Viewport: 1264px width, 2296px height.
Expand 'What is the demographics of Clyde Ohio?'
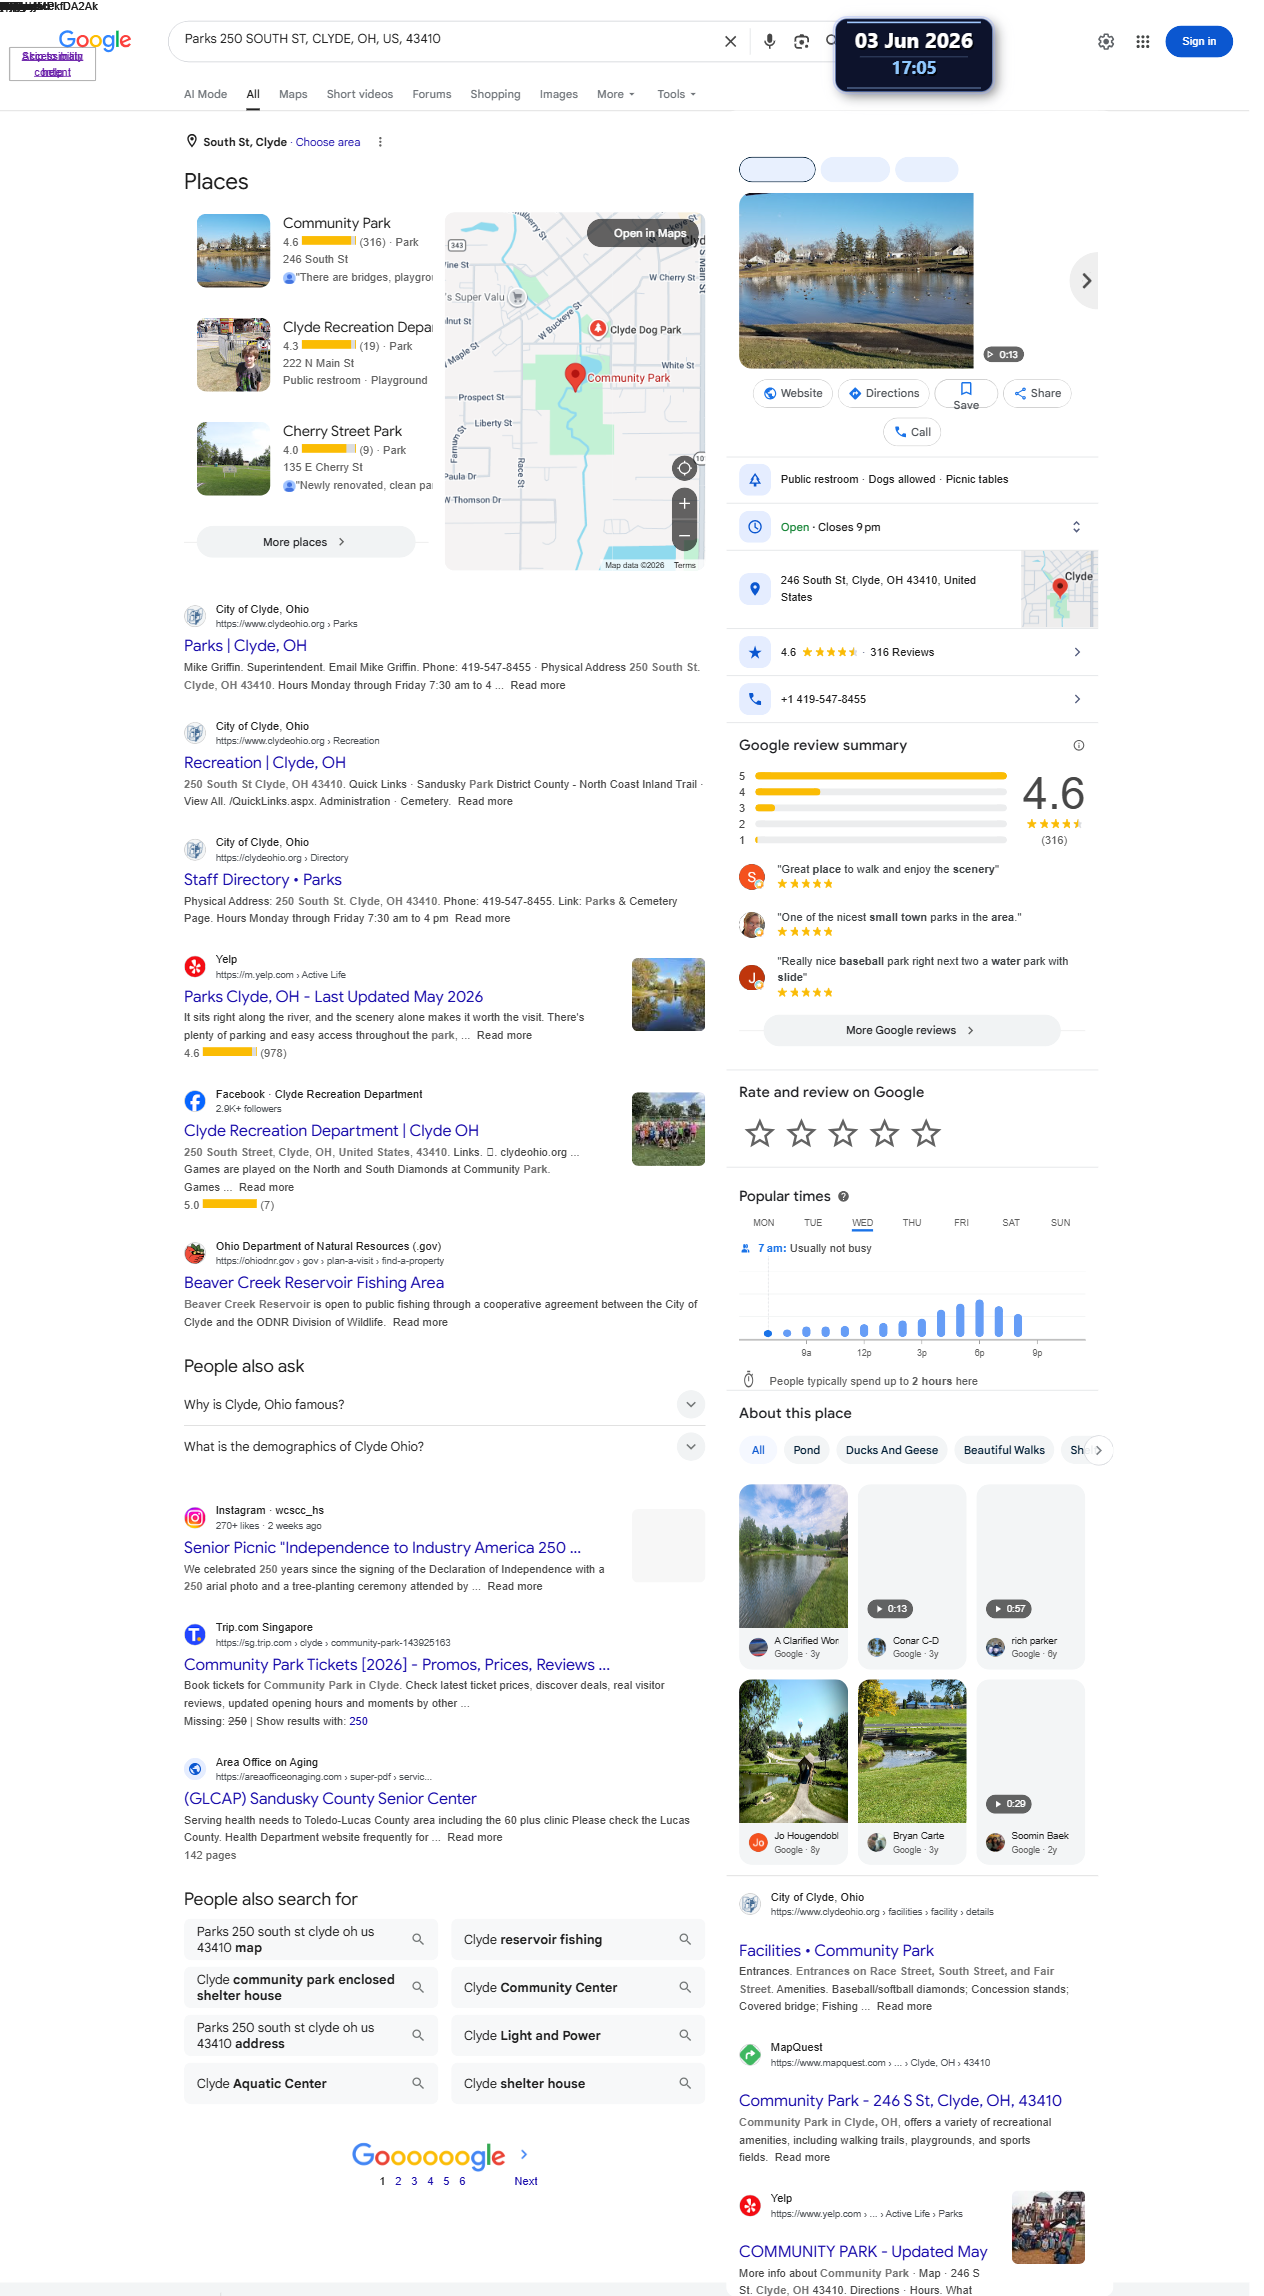tap(690, 1446)
